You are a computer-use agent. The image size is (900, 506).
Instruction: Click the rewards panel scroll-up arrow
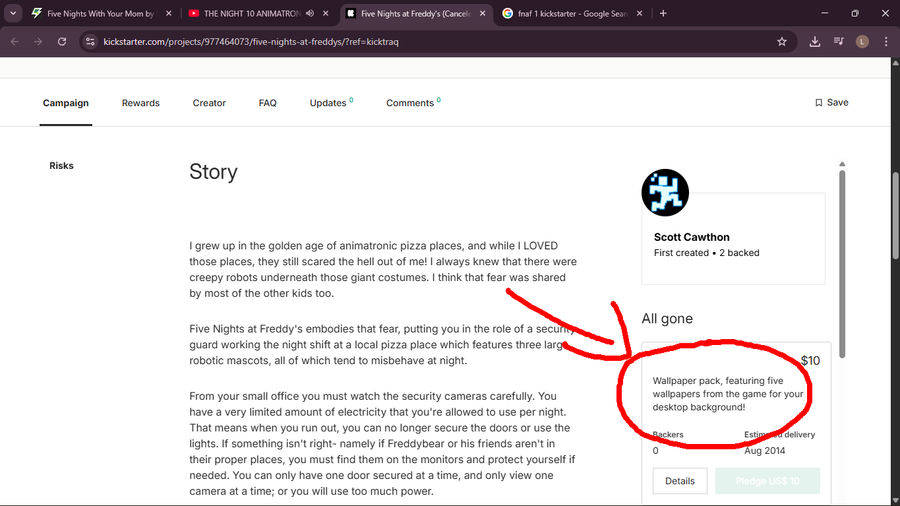point(842,164)
